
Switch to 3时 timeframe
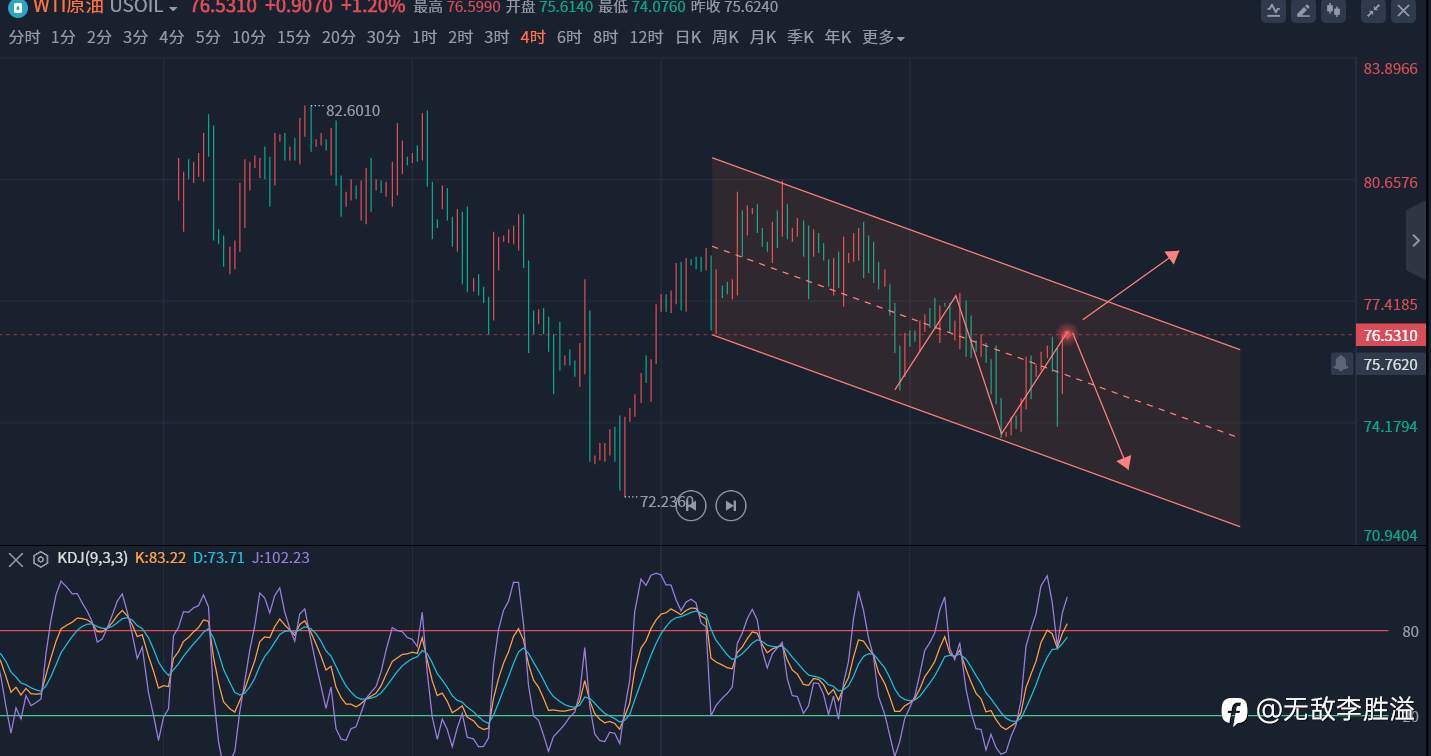coord(496,38)
